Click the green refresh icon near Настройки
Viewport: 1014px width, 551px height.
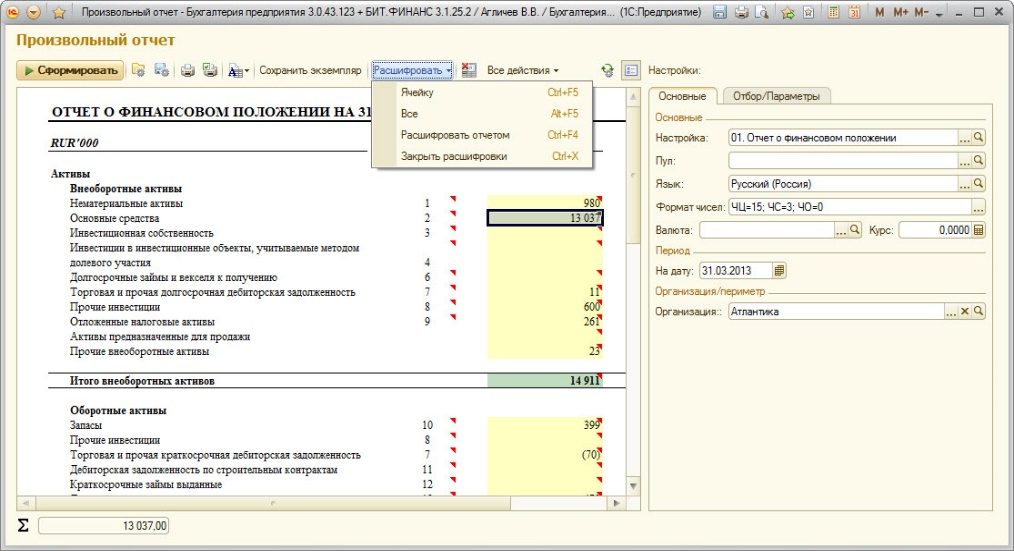click(x=607, y=71)
